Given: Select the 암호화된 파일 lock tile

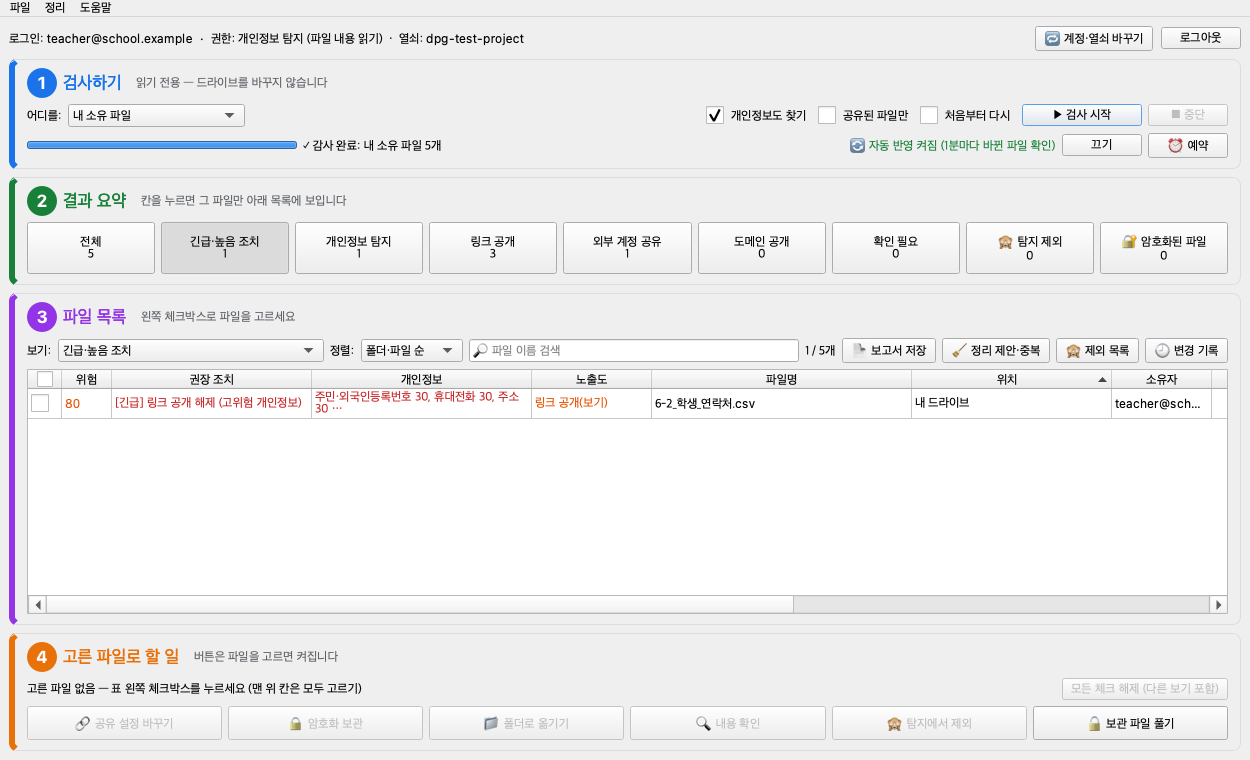Looking at the screenshot, I should [1164, 248].
